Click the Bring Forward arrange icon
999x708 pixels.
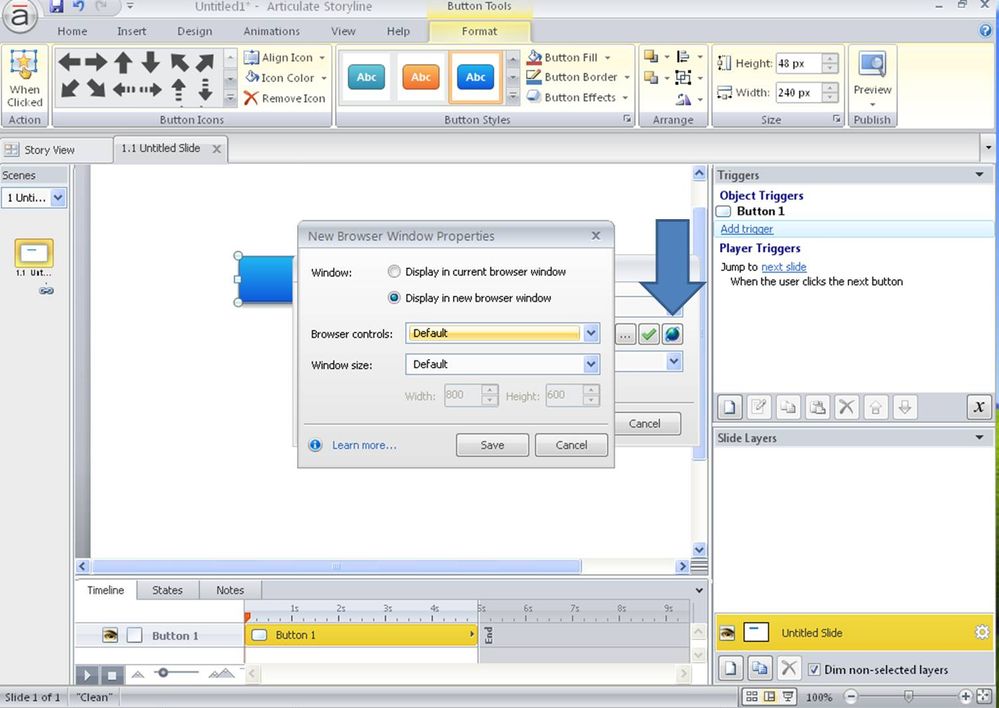pyautogui.click(x=650, y=57)
